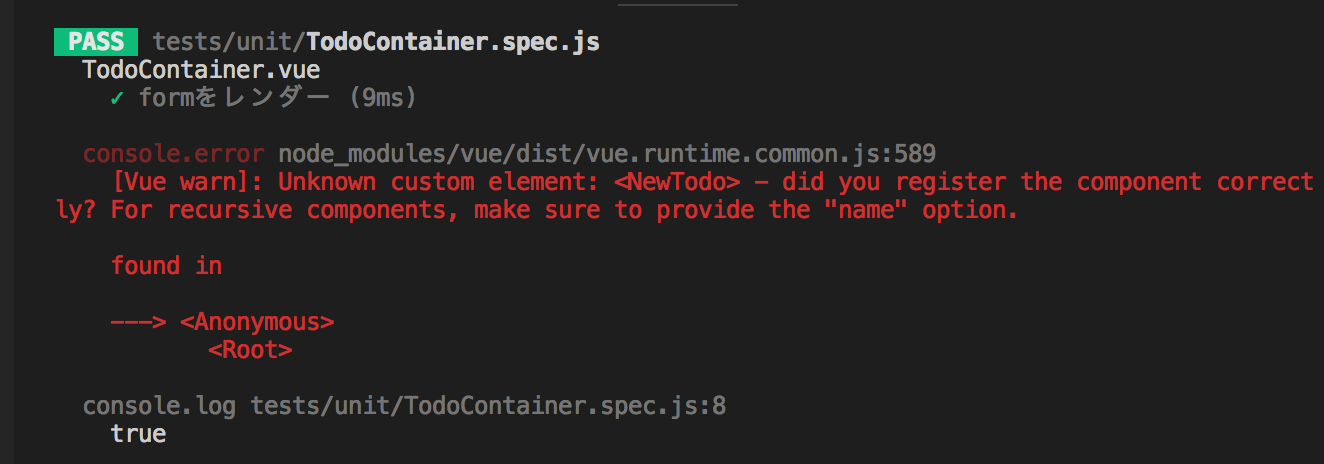
Task: Click the 'found in' line
Action: pyautogui.click(x=166, y=266)
